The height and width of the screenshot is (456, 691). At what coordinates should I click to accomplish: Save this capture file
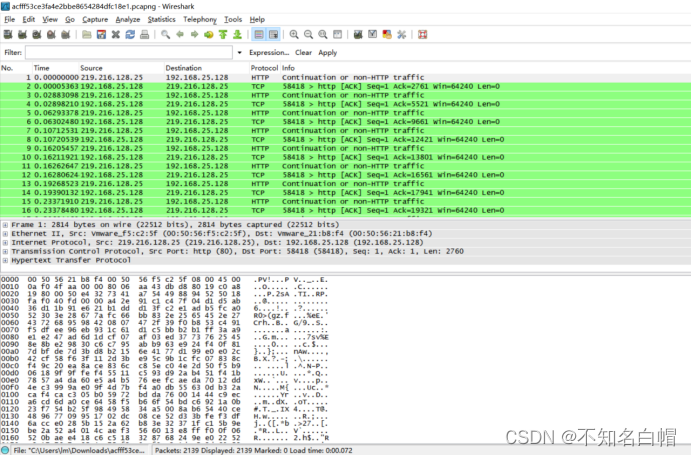point(101,34)
